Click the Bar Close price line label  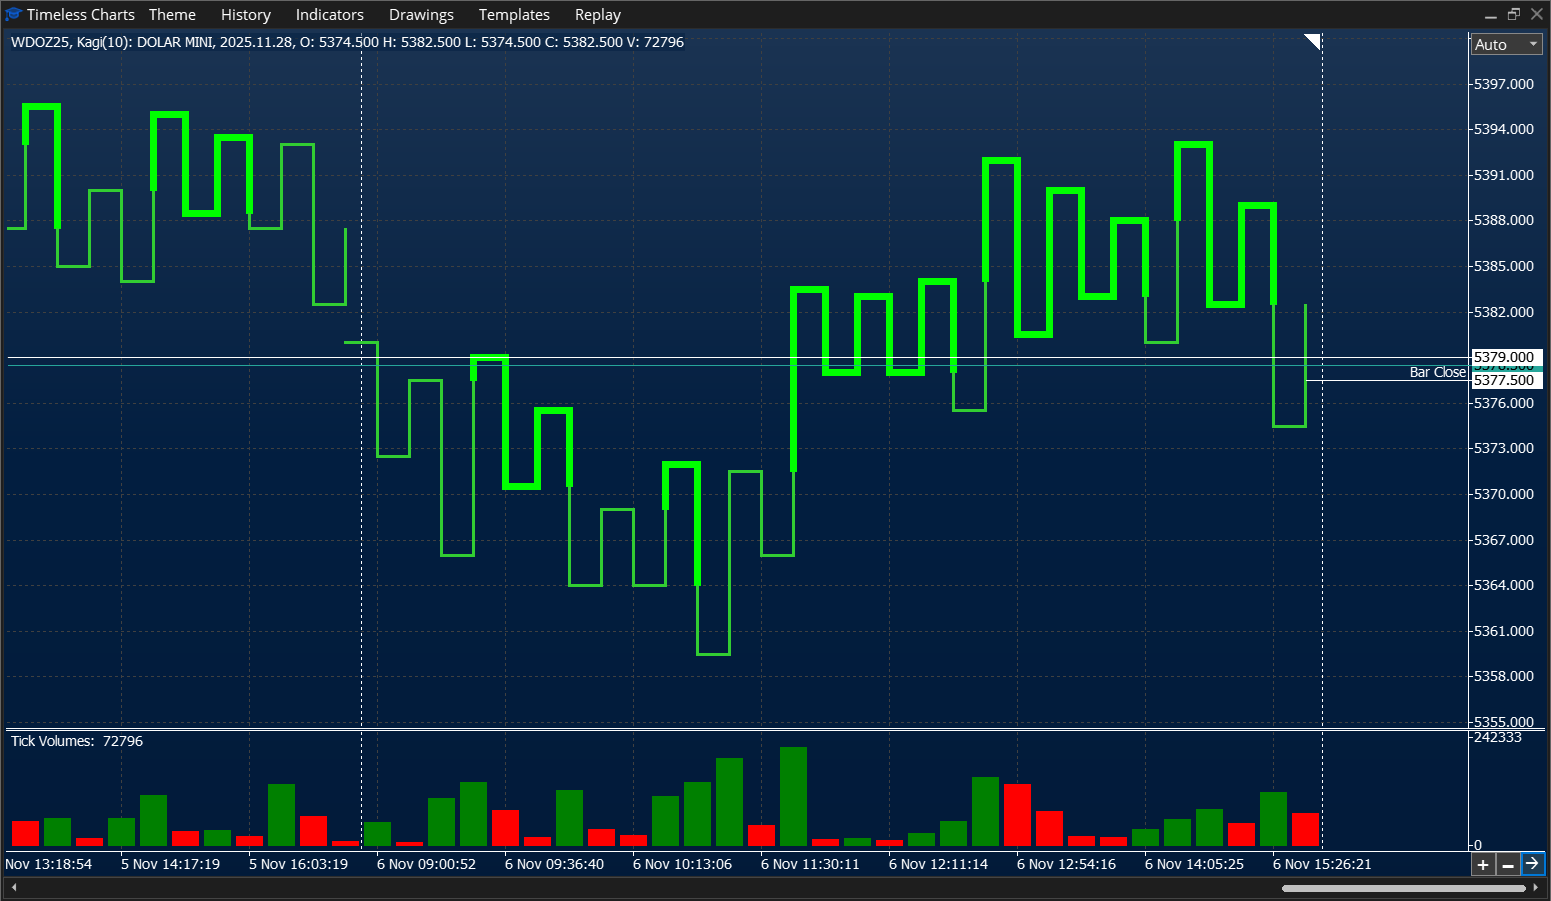[x=1437, y=371]
